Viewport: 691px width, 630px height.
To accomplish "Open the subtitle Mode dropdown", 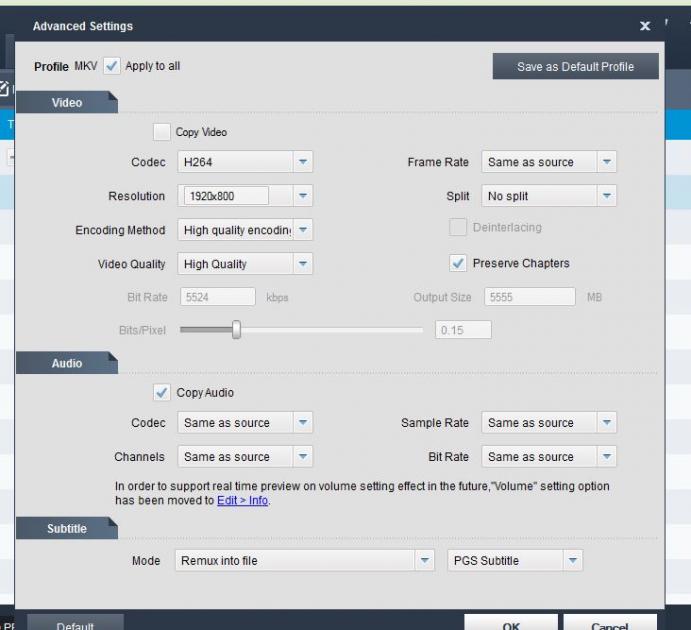I will (x=425, y=561).
